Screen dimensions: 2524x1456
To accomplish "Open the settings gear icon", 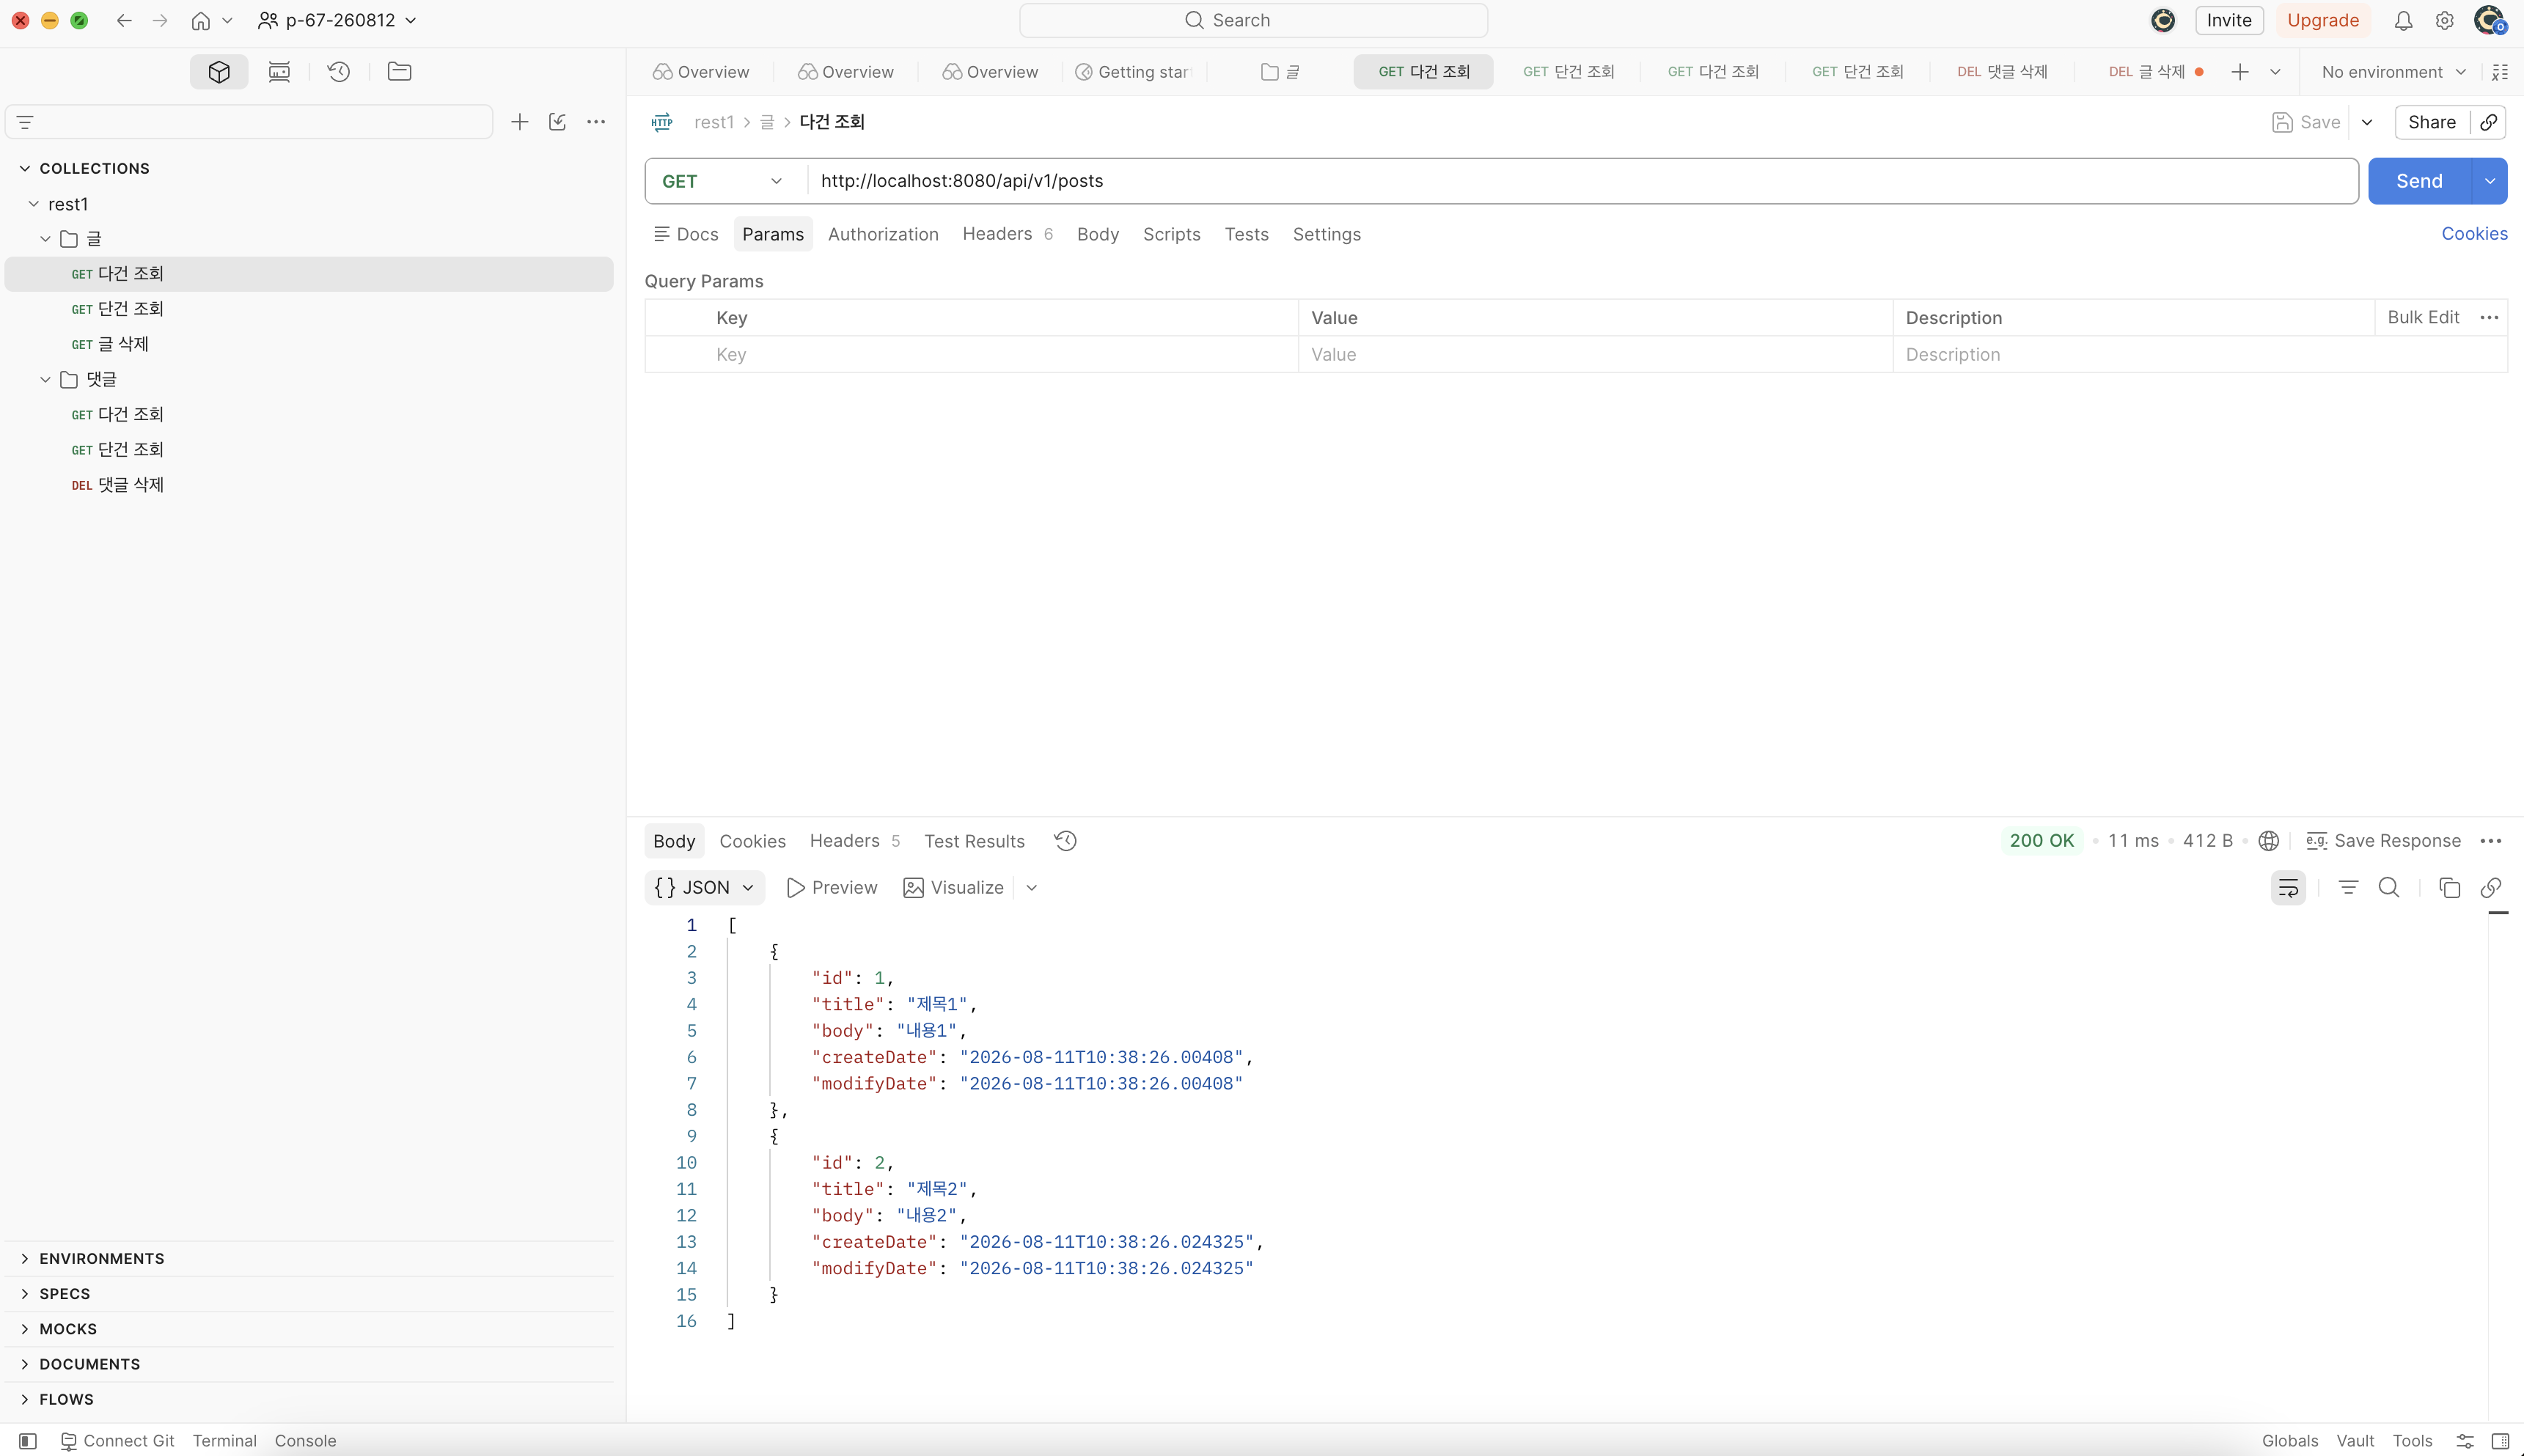I will [2444, 20].
